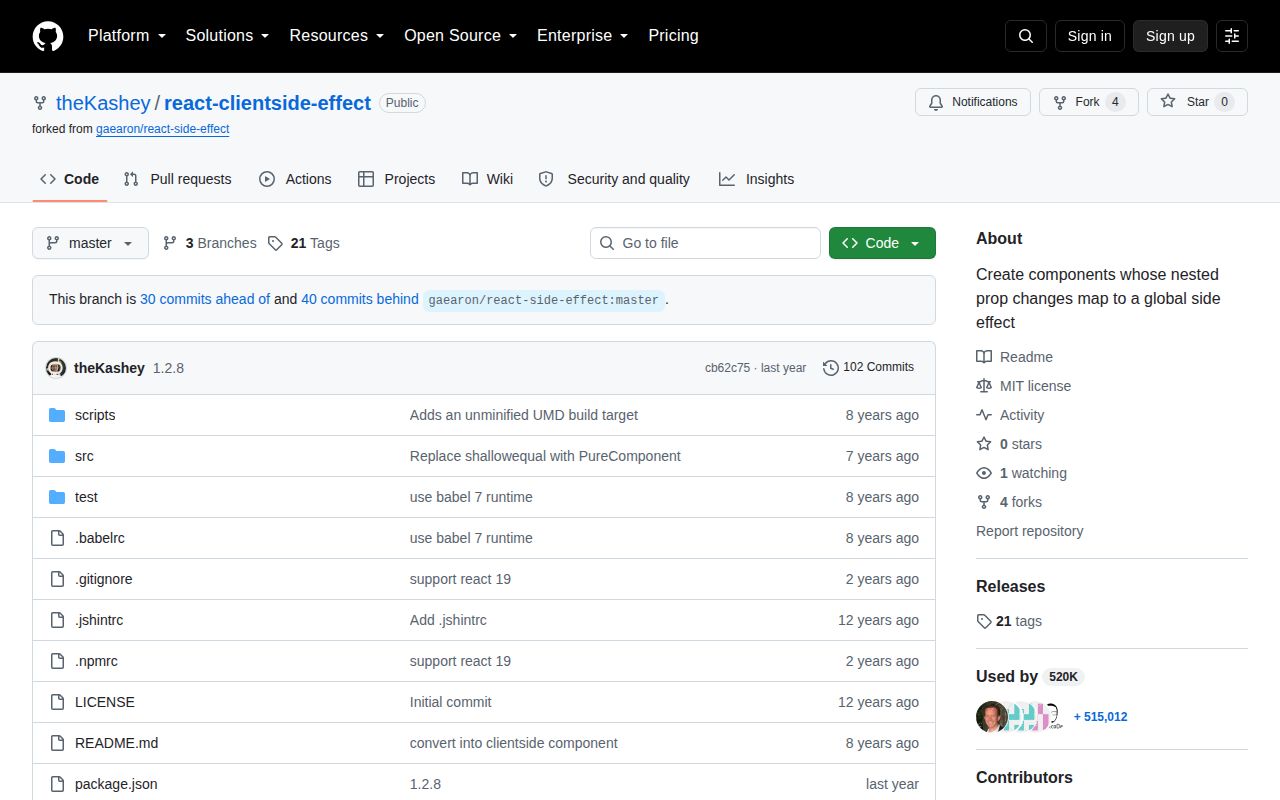This screenshot has height=800, width=1280.
Task: Switch to the Wiki tab
Action: coord(487,179)
